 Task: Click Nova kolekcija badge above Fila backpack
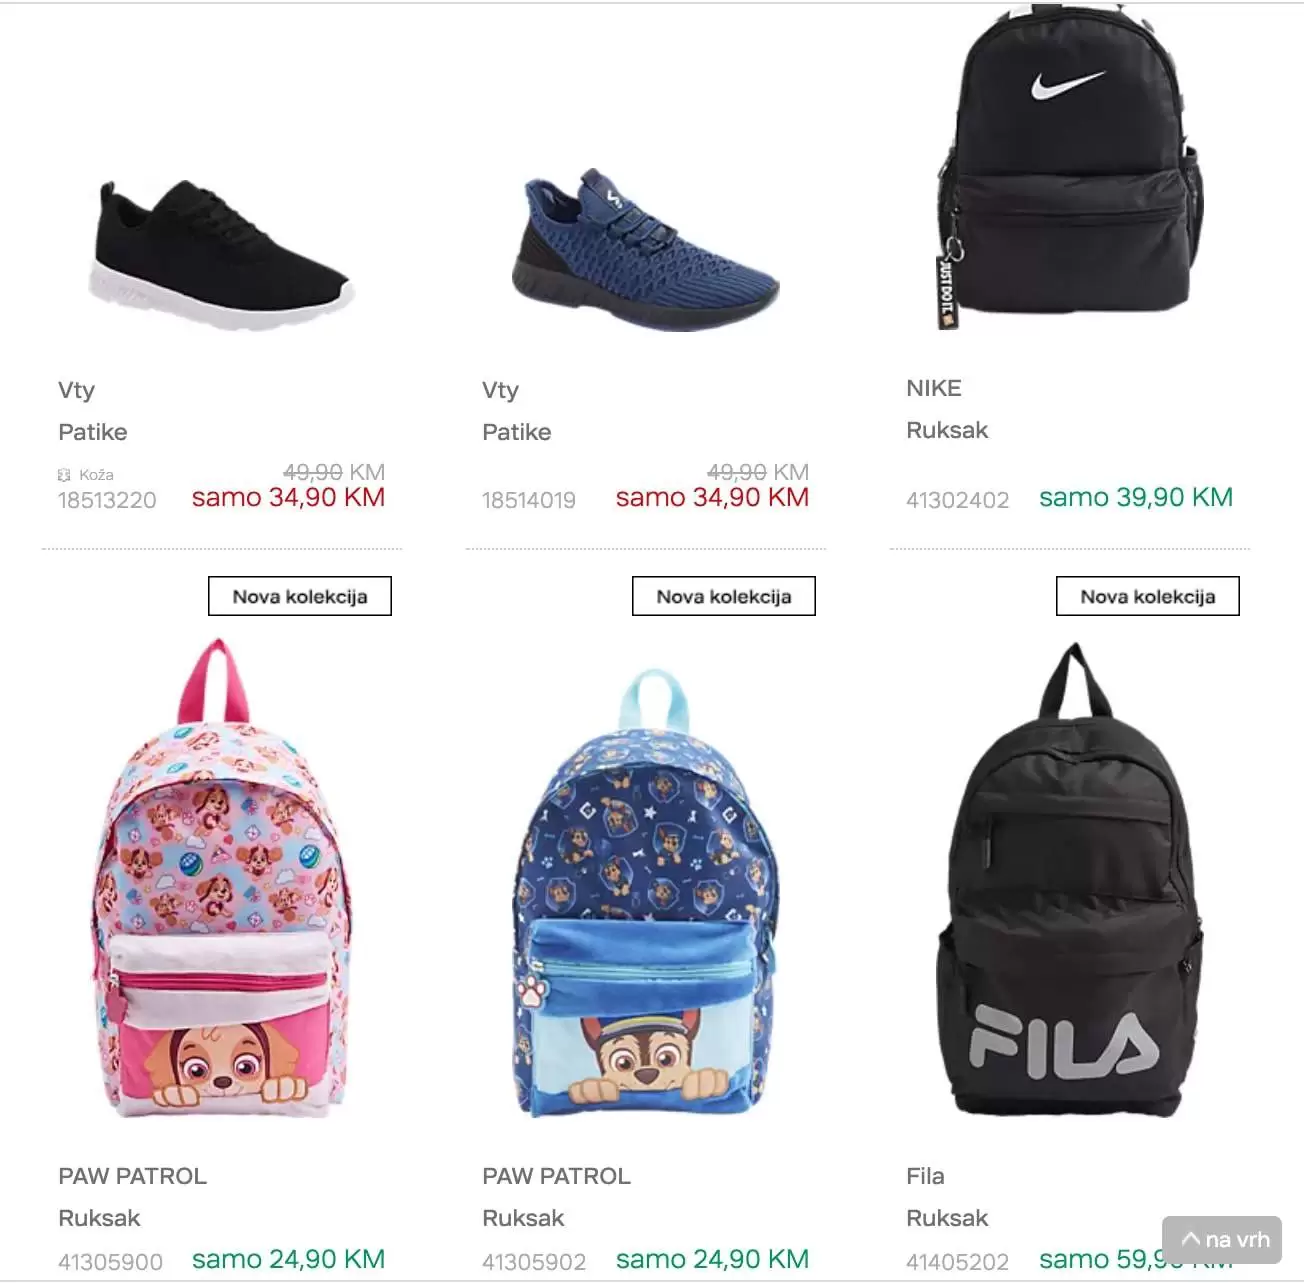click(1148, 596)
